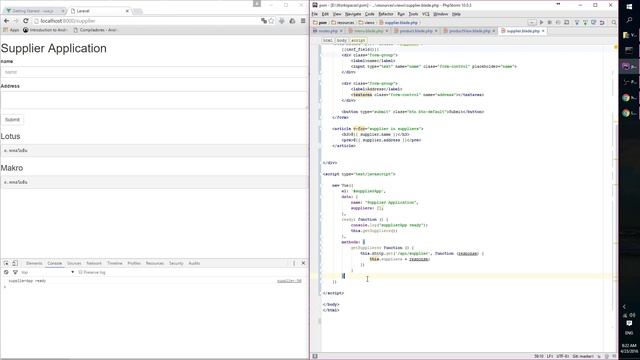Viewport: 640px width, 360px height.
Task: Switch to the Sources DevTools tab
Action: (x=74, y=263)
